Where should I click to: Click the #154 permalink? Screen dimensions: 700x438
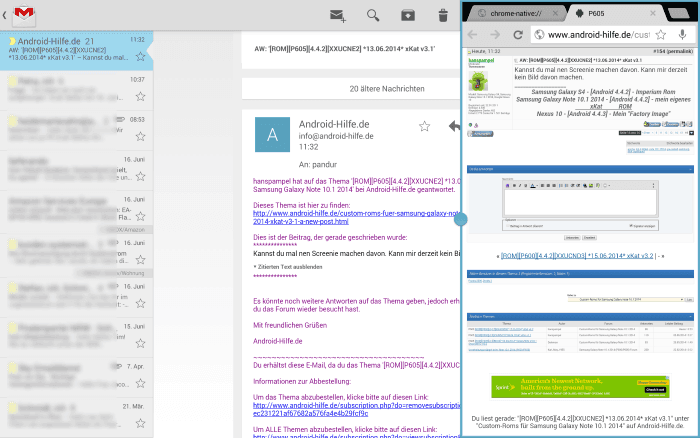[x=673, y=51]
